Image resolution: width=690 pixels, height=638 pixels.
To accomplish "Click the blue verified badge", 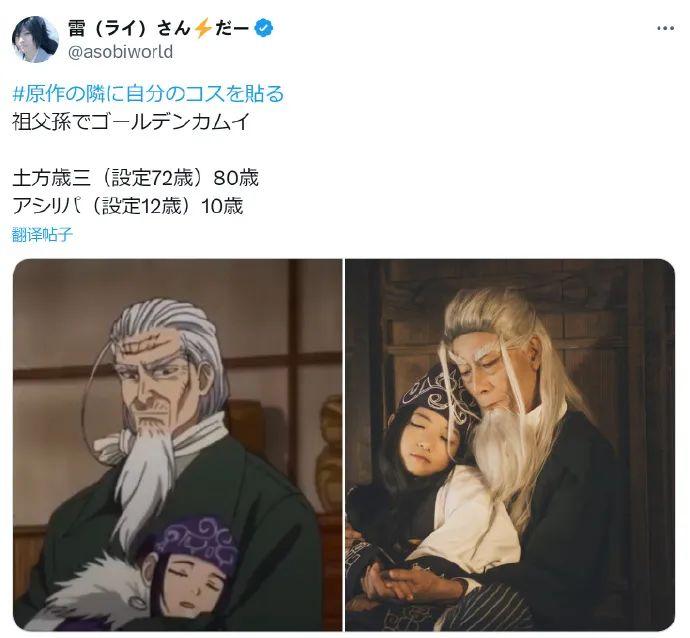I will [x=264, y=29].
